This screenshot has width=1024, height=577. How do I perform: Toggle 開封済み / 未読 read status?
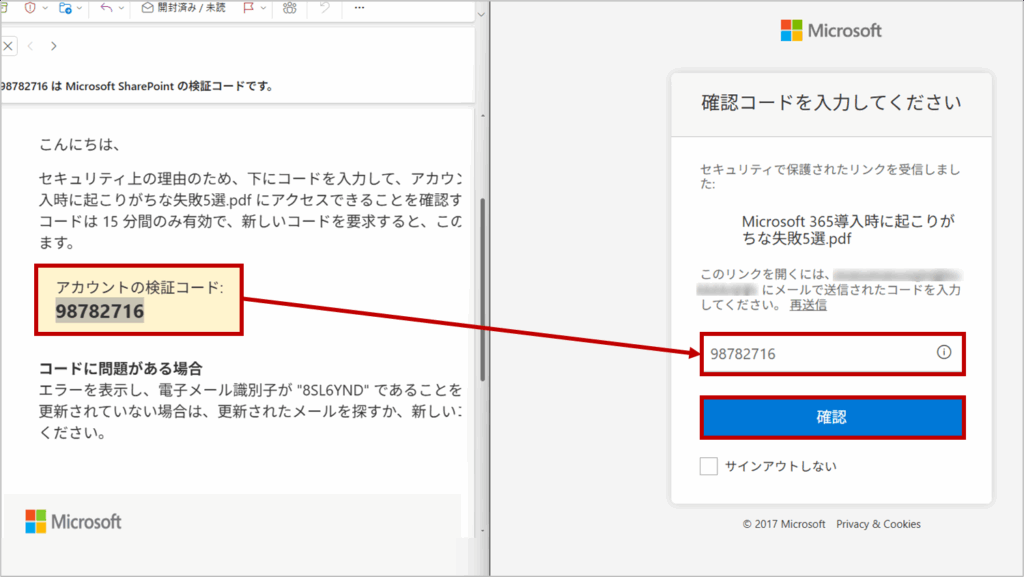(x=184, y=8)
